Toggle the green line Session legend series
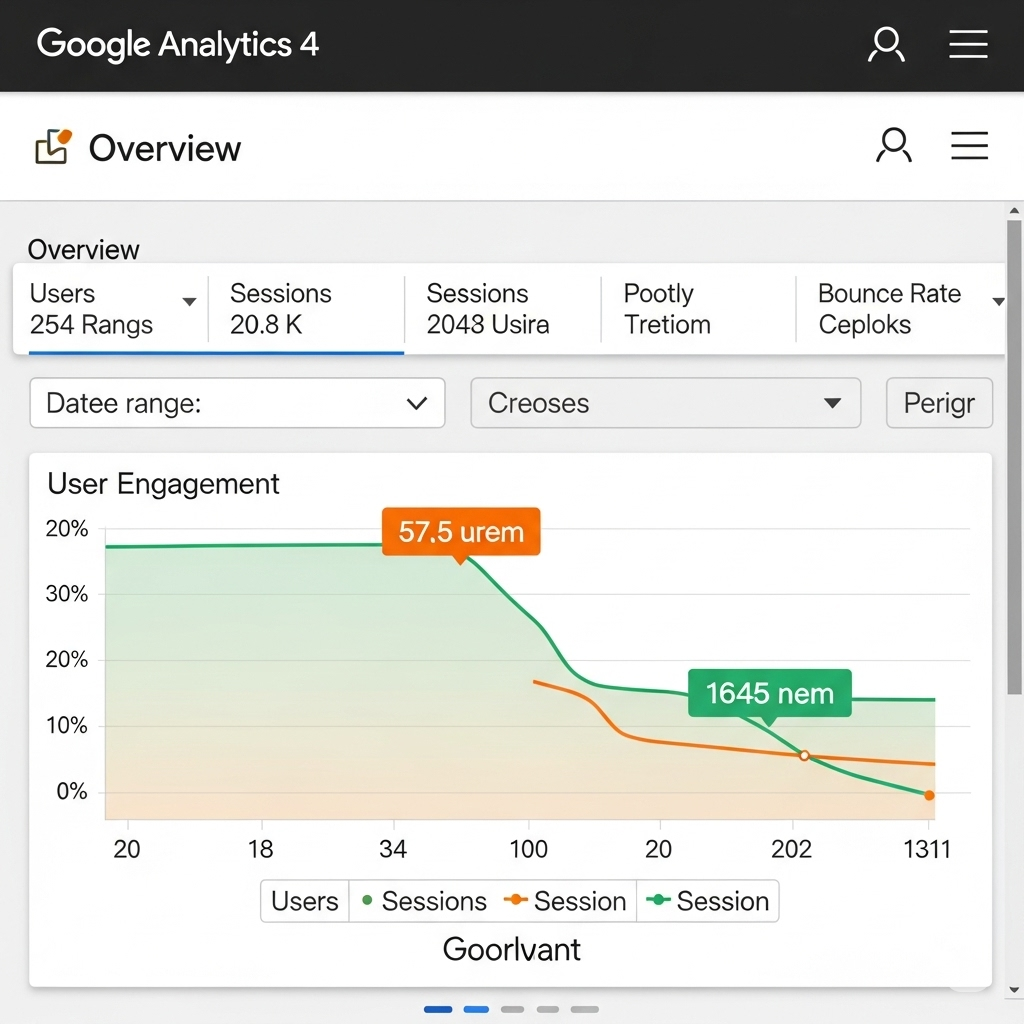Image resolution: width=1024 pixels, height=1024 pixels. click(708, 901)
